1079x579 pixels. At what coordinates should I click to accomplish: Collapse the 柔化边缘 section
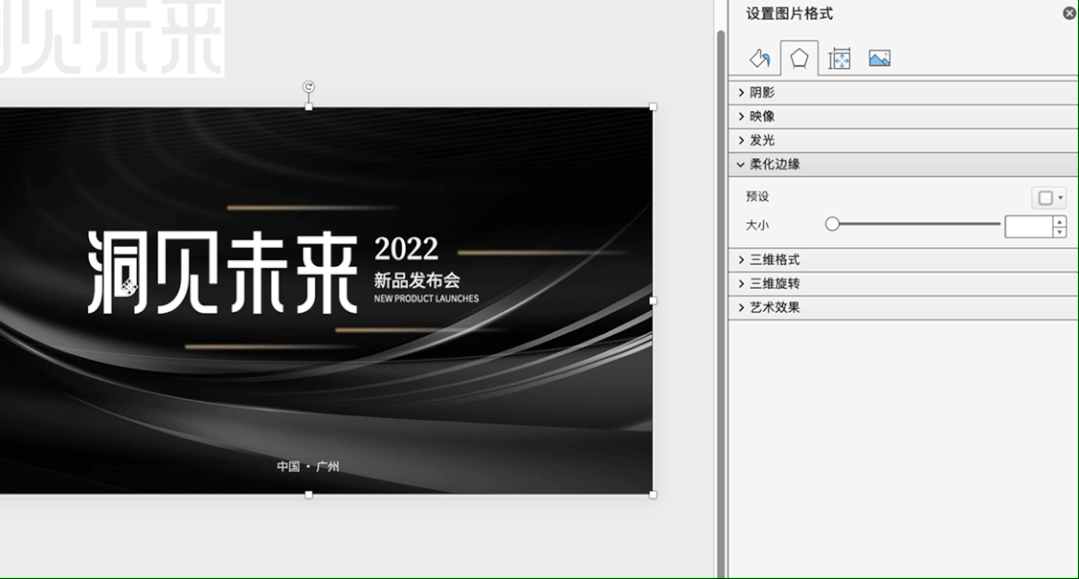[903, 165]
